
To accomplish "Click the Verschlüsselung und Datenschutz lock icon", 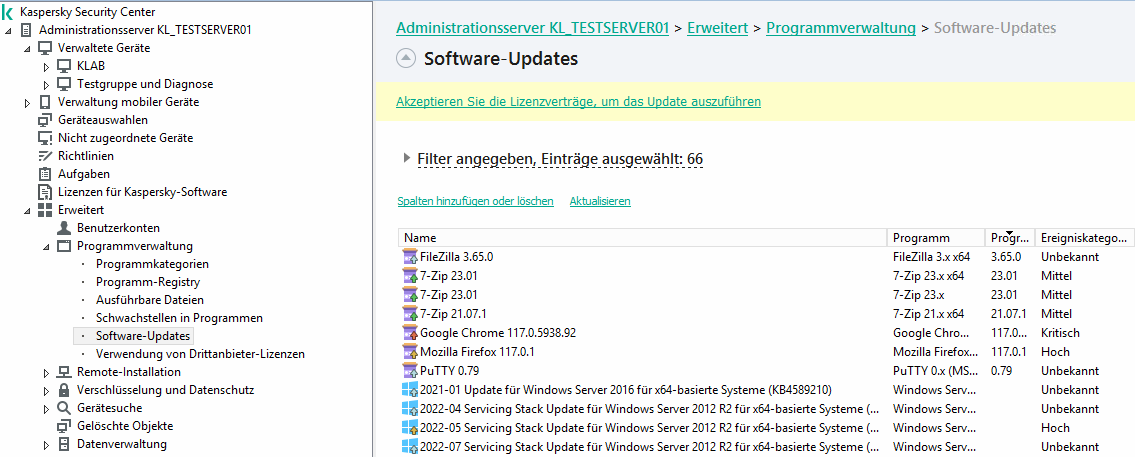I will click(64, 390).
